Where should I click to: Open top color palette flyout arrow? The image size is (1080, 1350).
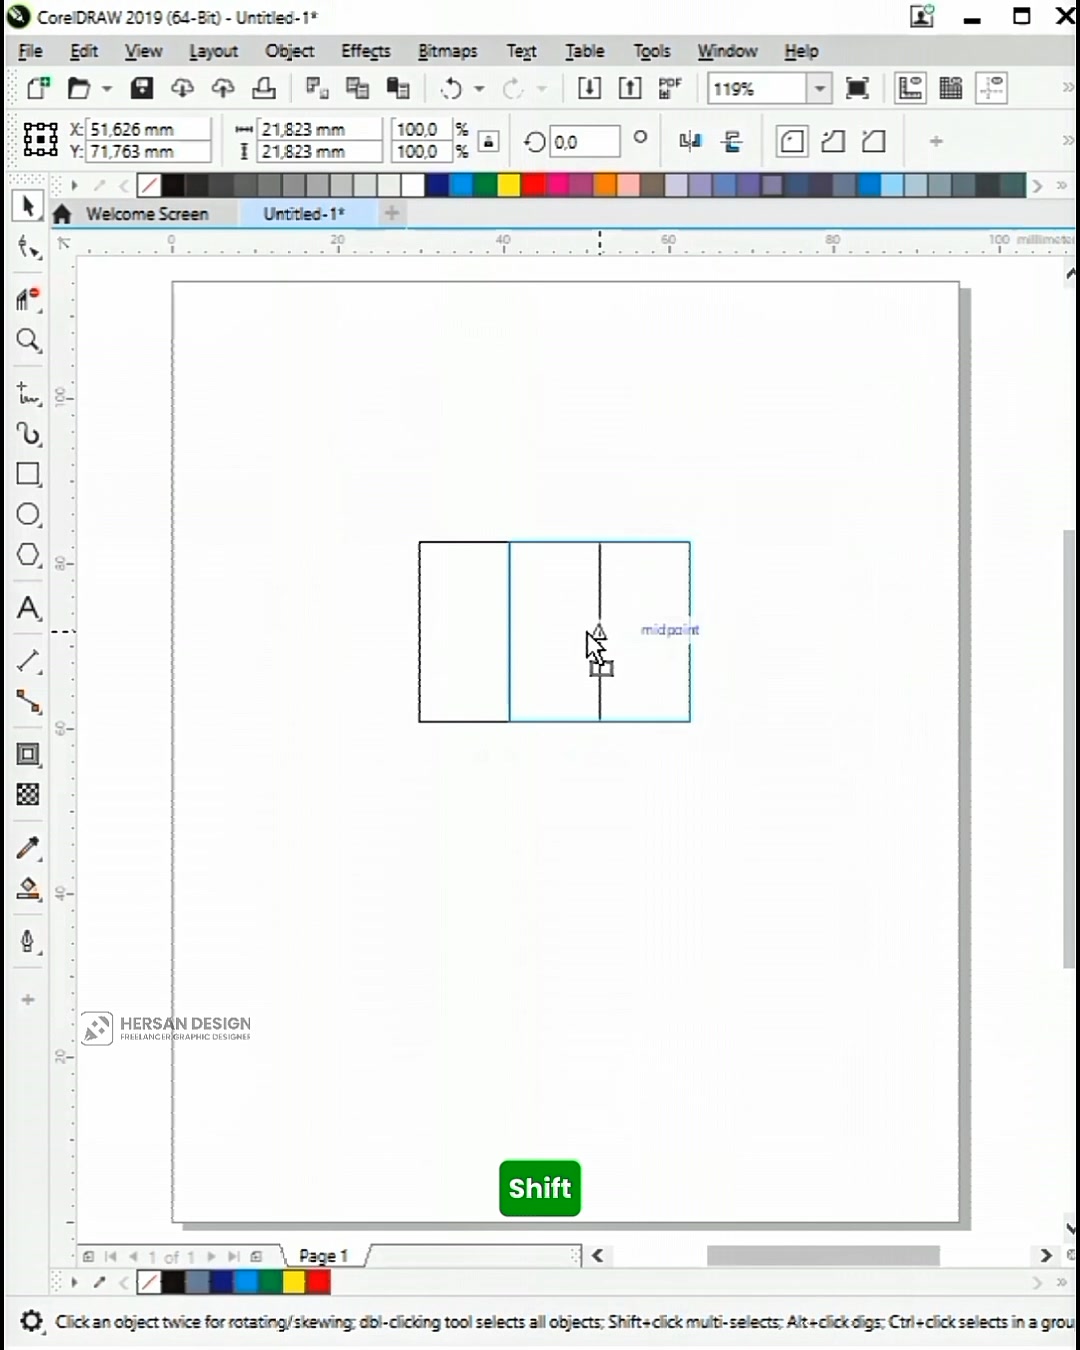point(74,186)
